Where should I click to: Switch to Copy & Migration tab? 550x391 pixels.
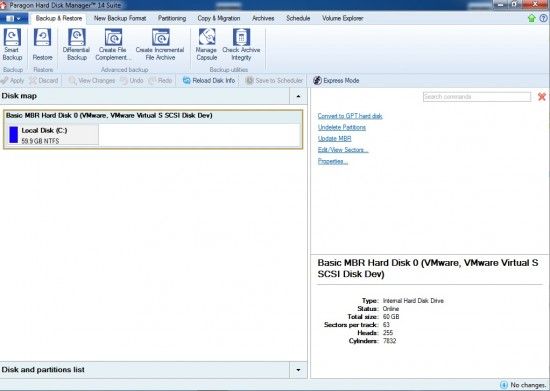[219, 18]
